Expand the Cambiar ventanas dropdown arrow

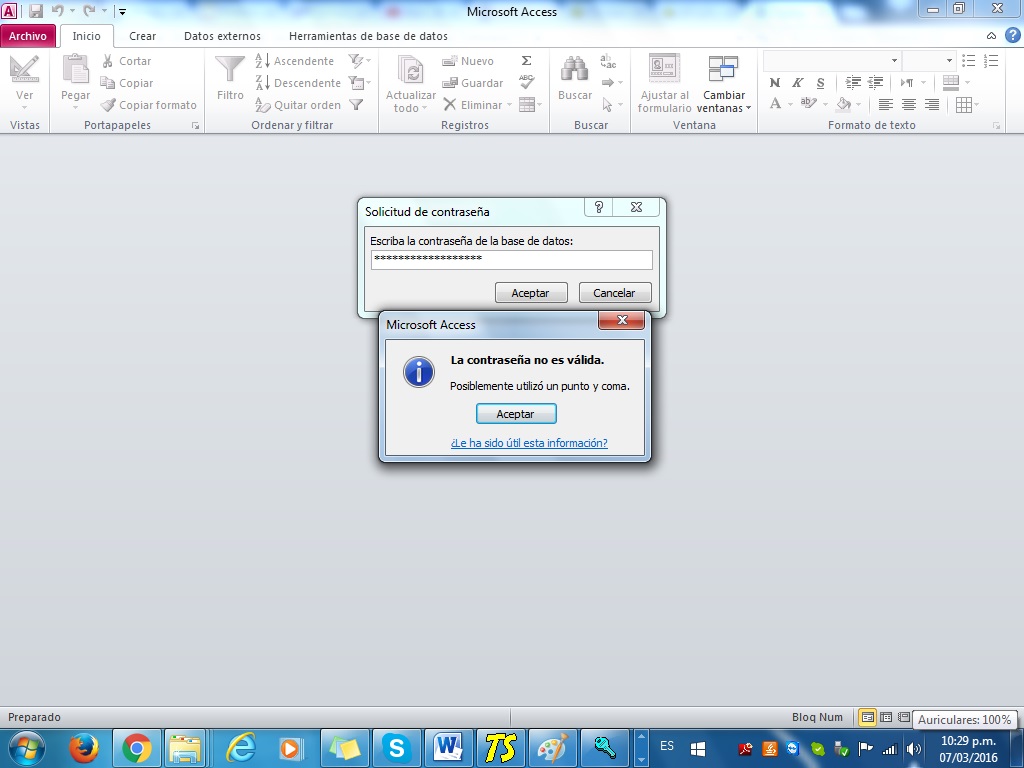pyautogui.click(x=748, y=108)
